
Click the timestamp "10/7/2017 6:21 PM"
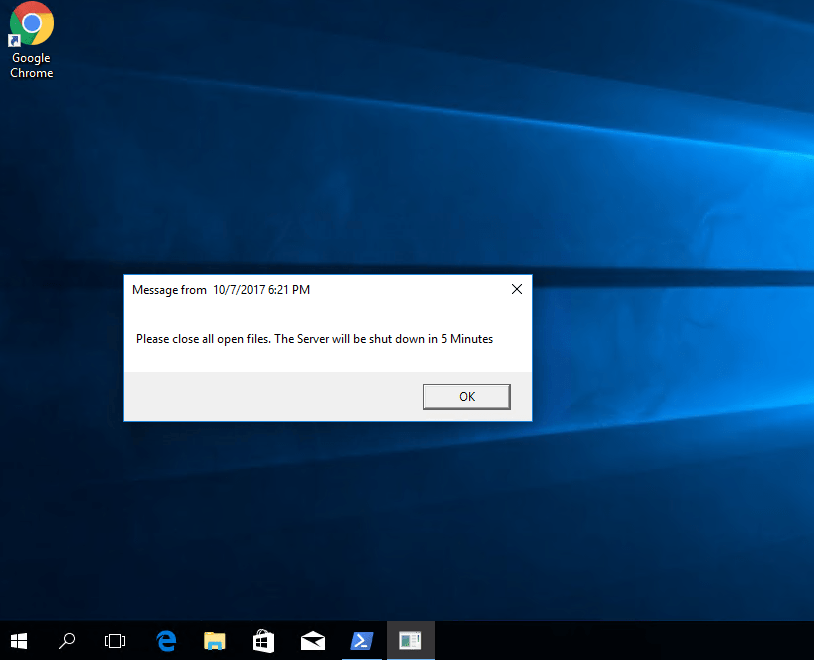click(x=261, y=289)
